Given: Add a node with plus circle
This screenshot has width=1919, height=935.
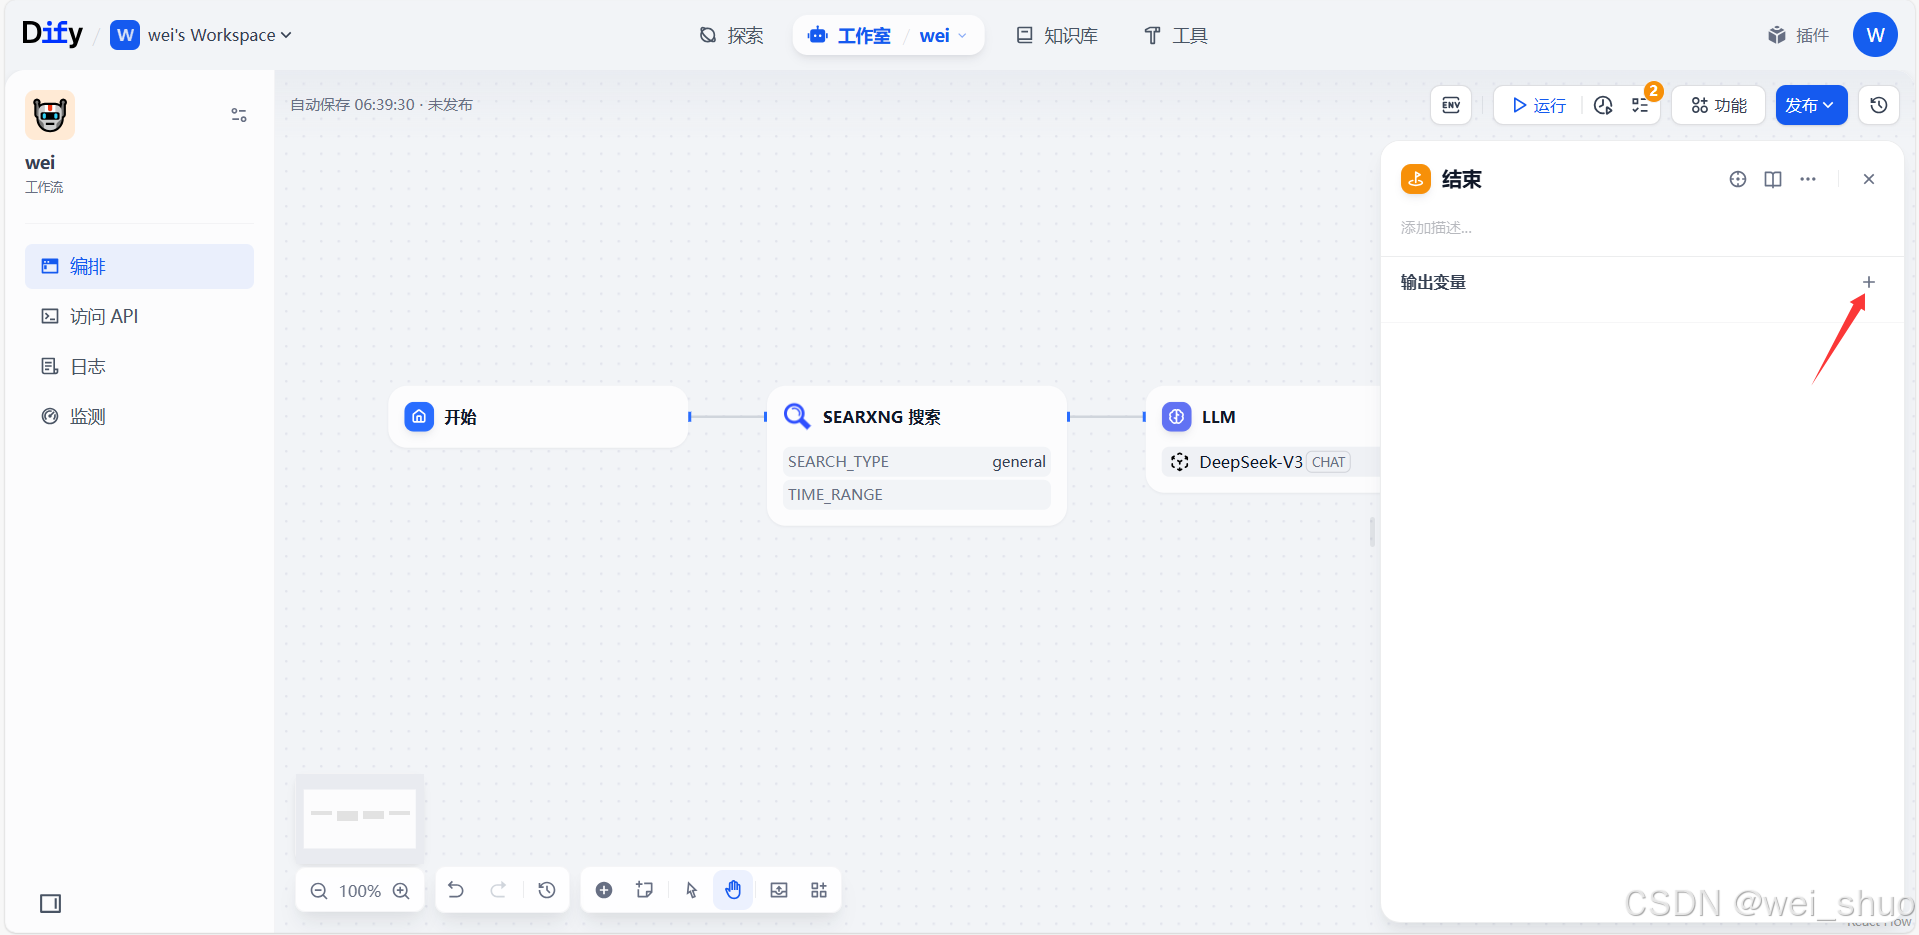Looking at the screenshot, I should pos(604,890).
